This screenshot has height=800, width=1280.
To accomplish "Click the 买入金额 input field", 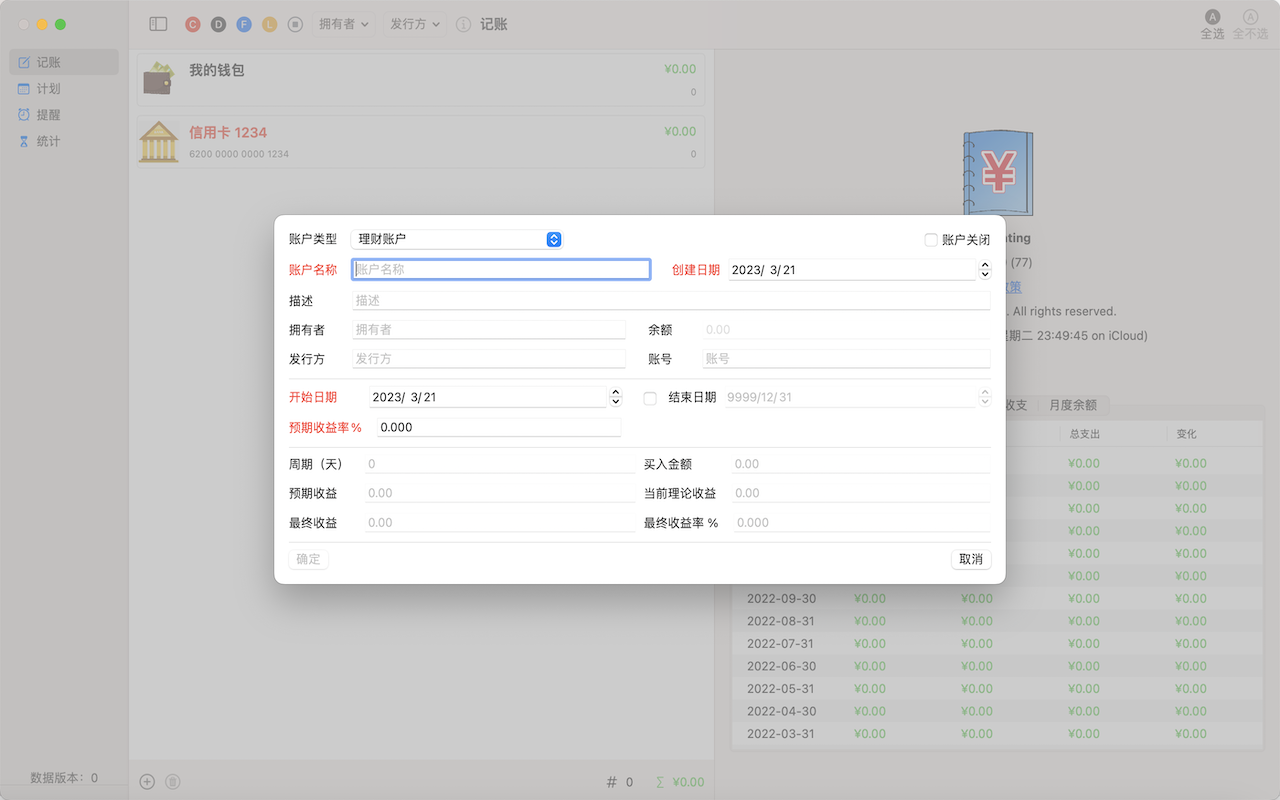I will point(861,464).
